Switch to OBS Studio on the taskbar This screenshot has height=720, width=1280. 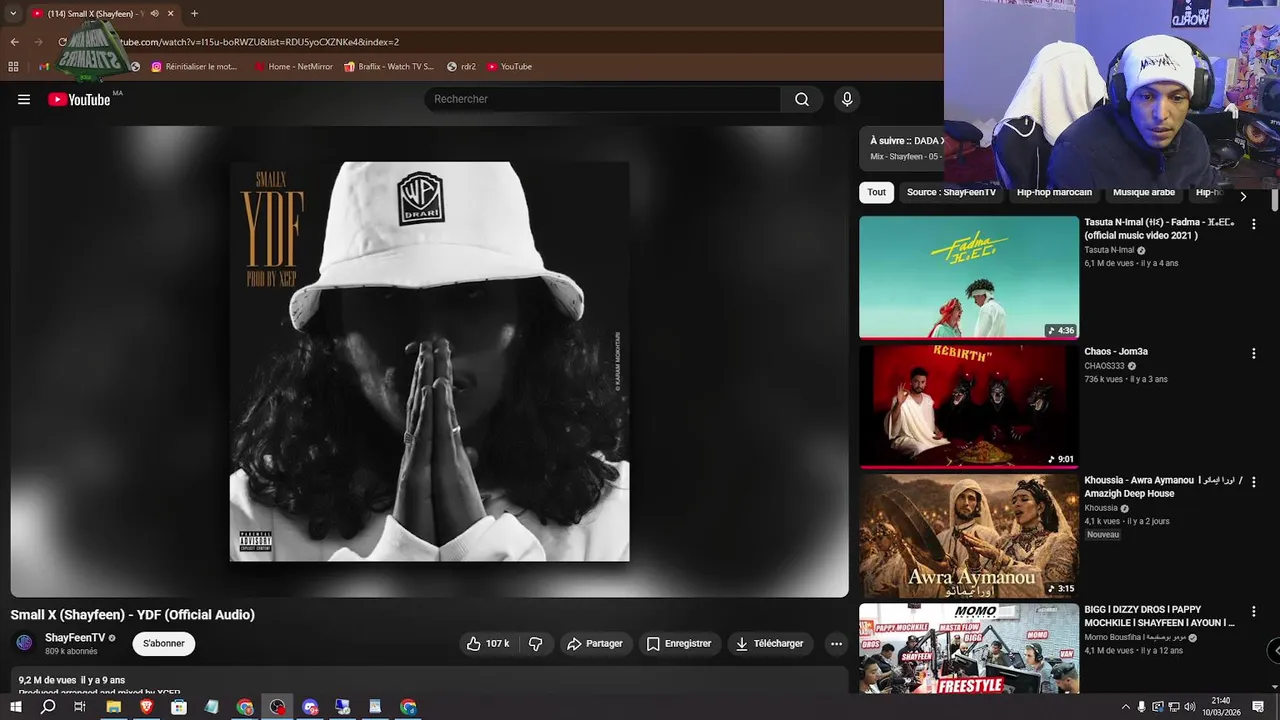click(x=277, y=707)
